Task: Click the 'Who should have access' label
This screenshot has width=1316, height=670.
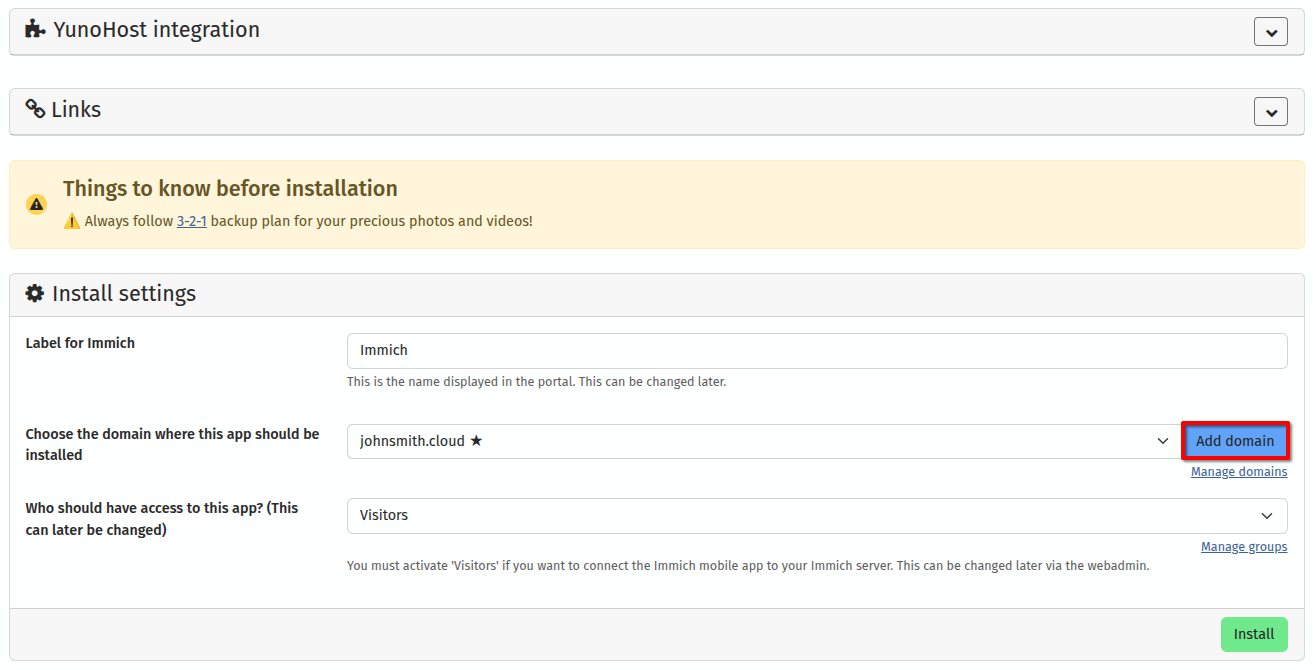Action: (x=162, y=519)
